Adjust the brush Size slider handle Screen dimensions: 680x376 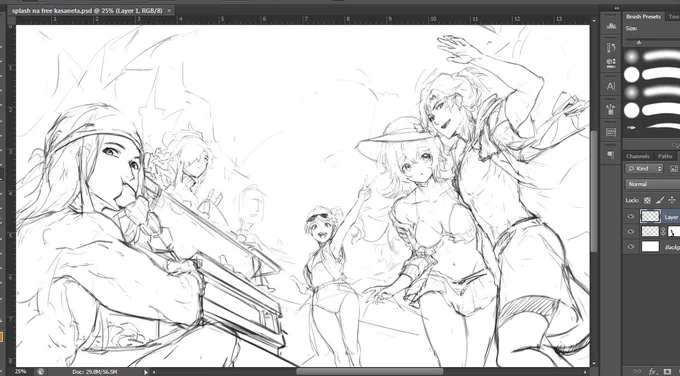coord(639,43)
